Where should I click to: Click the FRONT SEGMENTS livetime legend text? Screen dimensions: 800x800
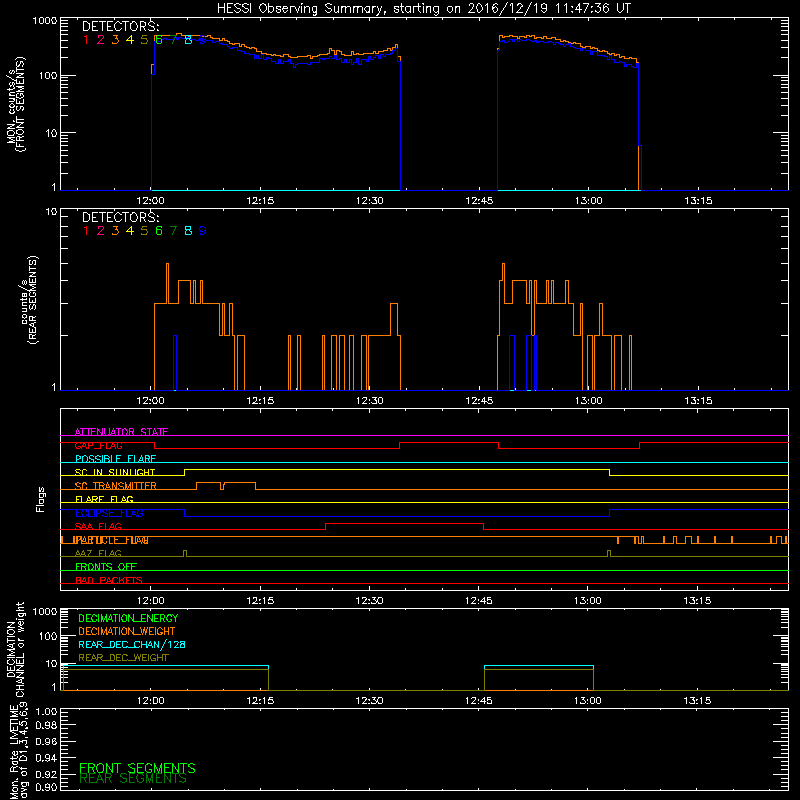[x=137, y=768]
